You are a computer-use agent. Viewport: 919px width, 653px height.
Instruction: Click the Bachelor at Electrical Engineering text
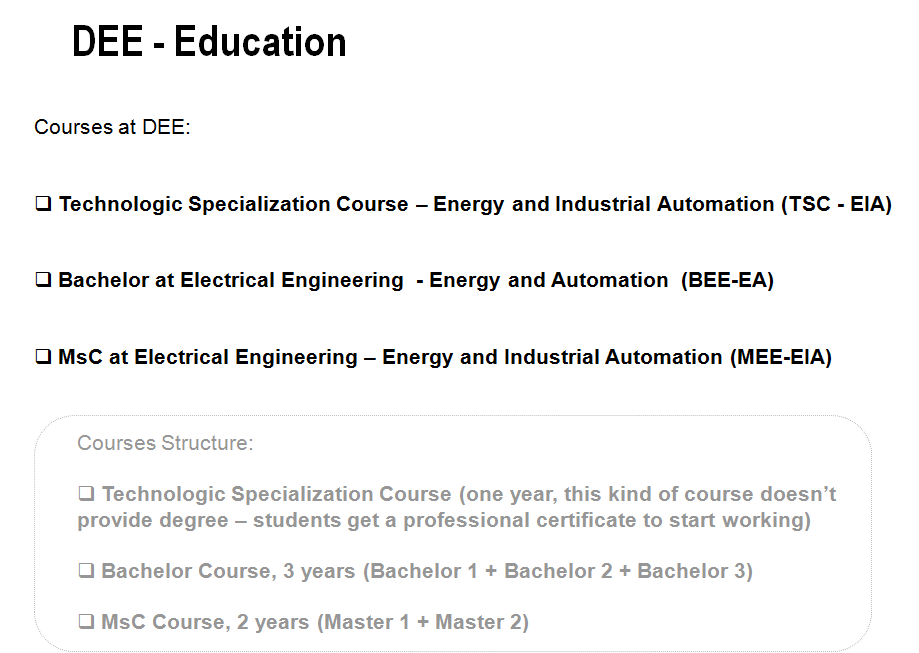tap(231, 281)
